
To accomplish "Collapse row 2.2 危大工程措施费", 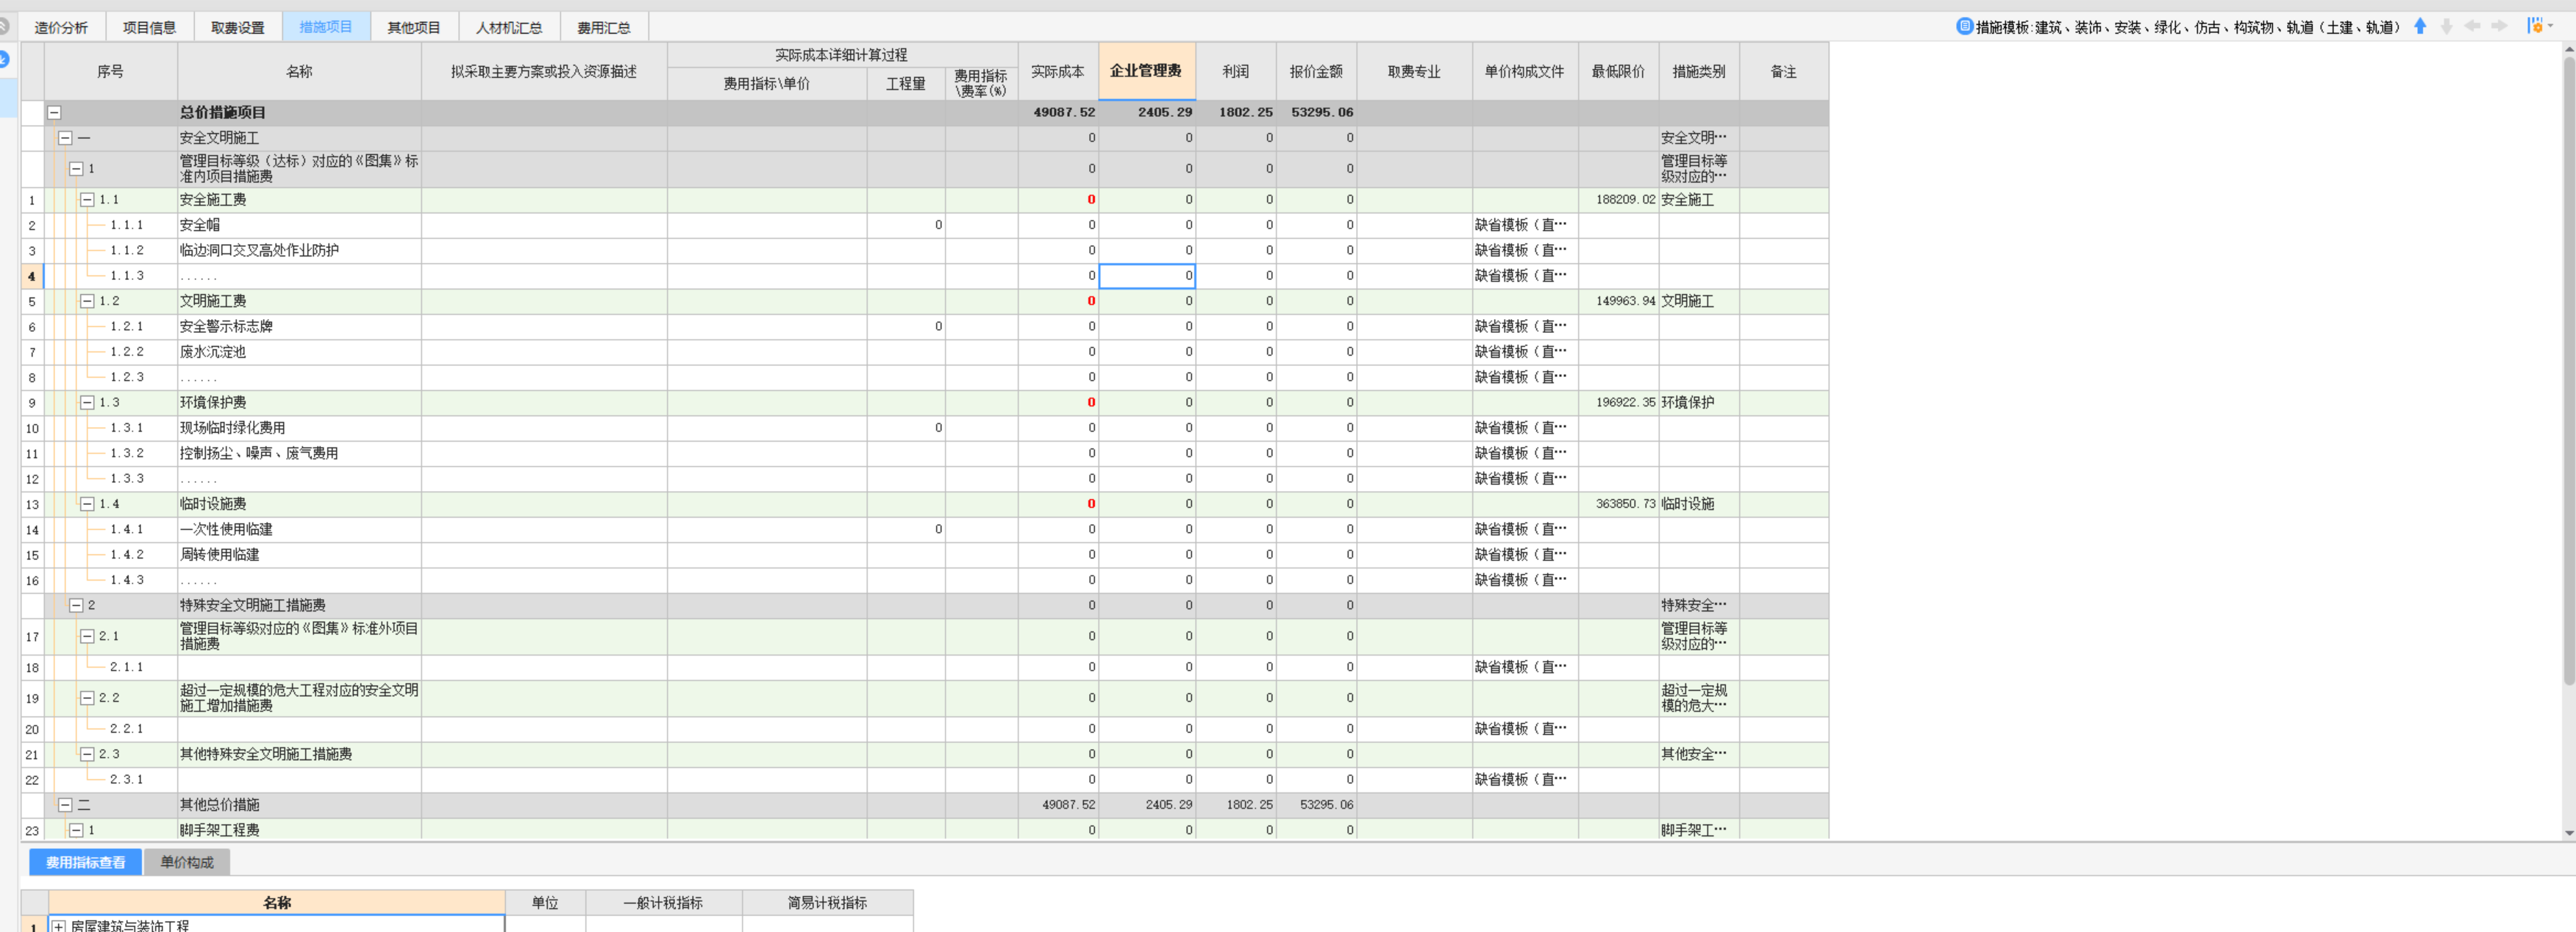I will pyautogui.click(x=87, y=698).
